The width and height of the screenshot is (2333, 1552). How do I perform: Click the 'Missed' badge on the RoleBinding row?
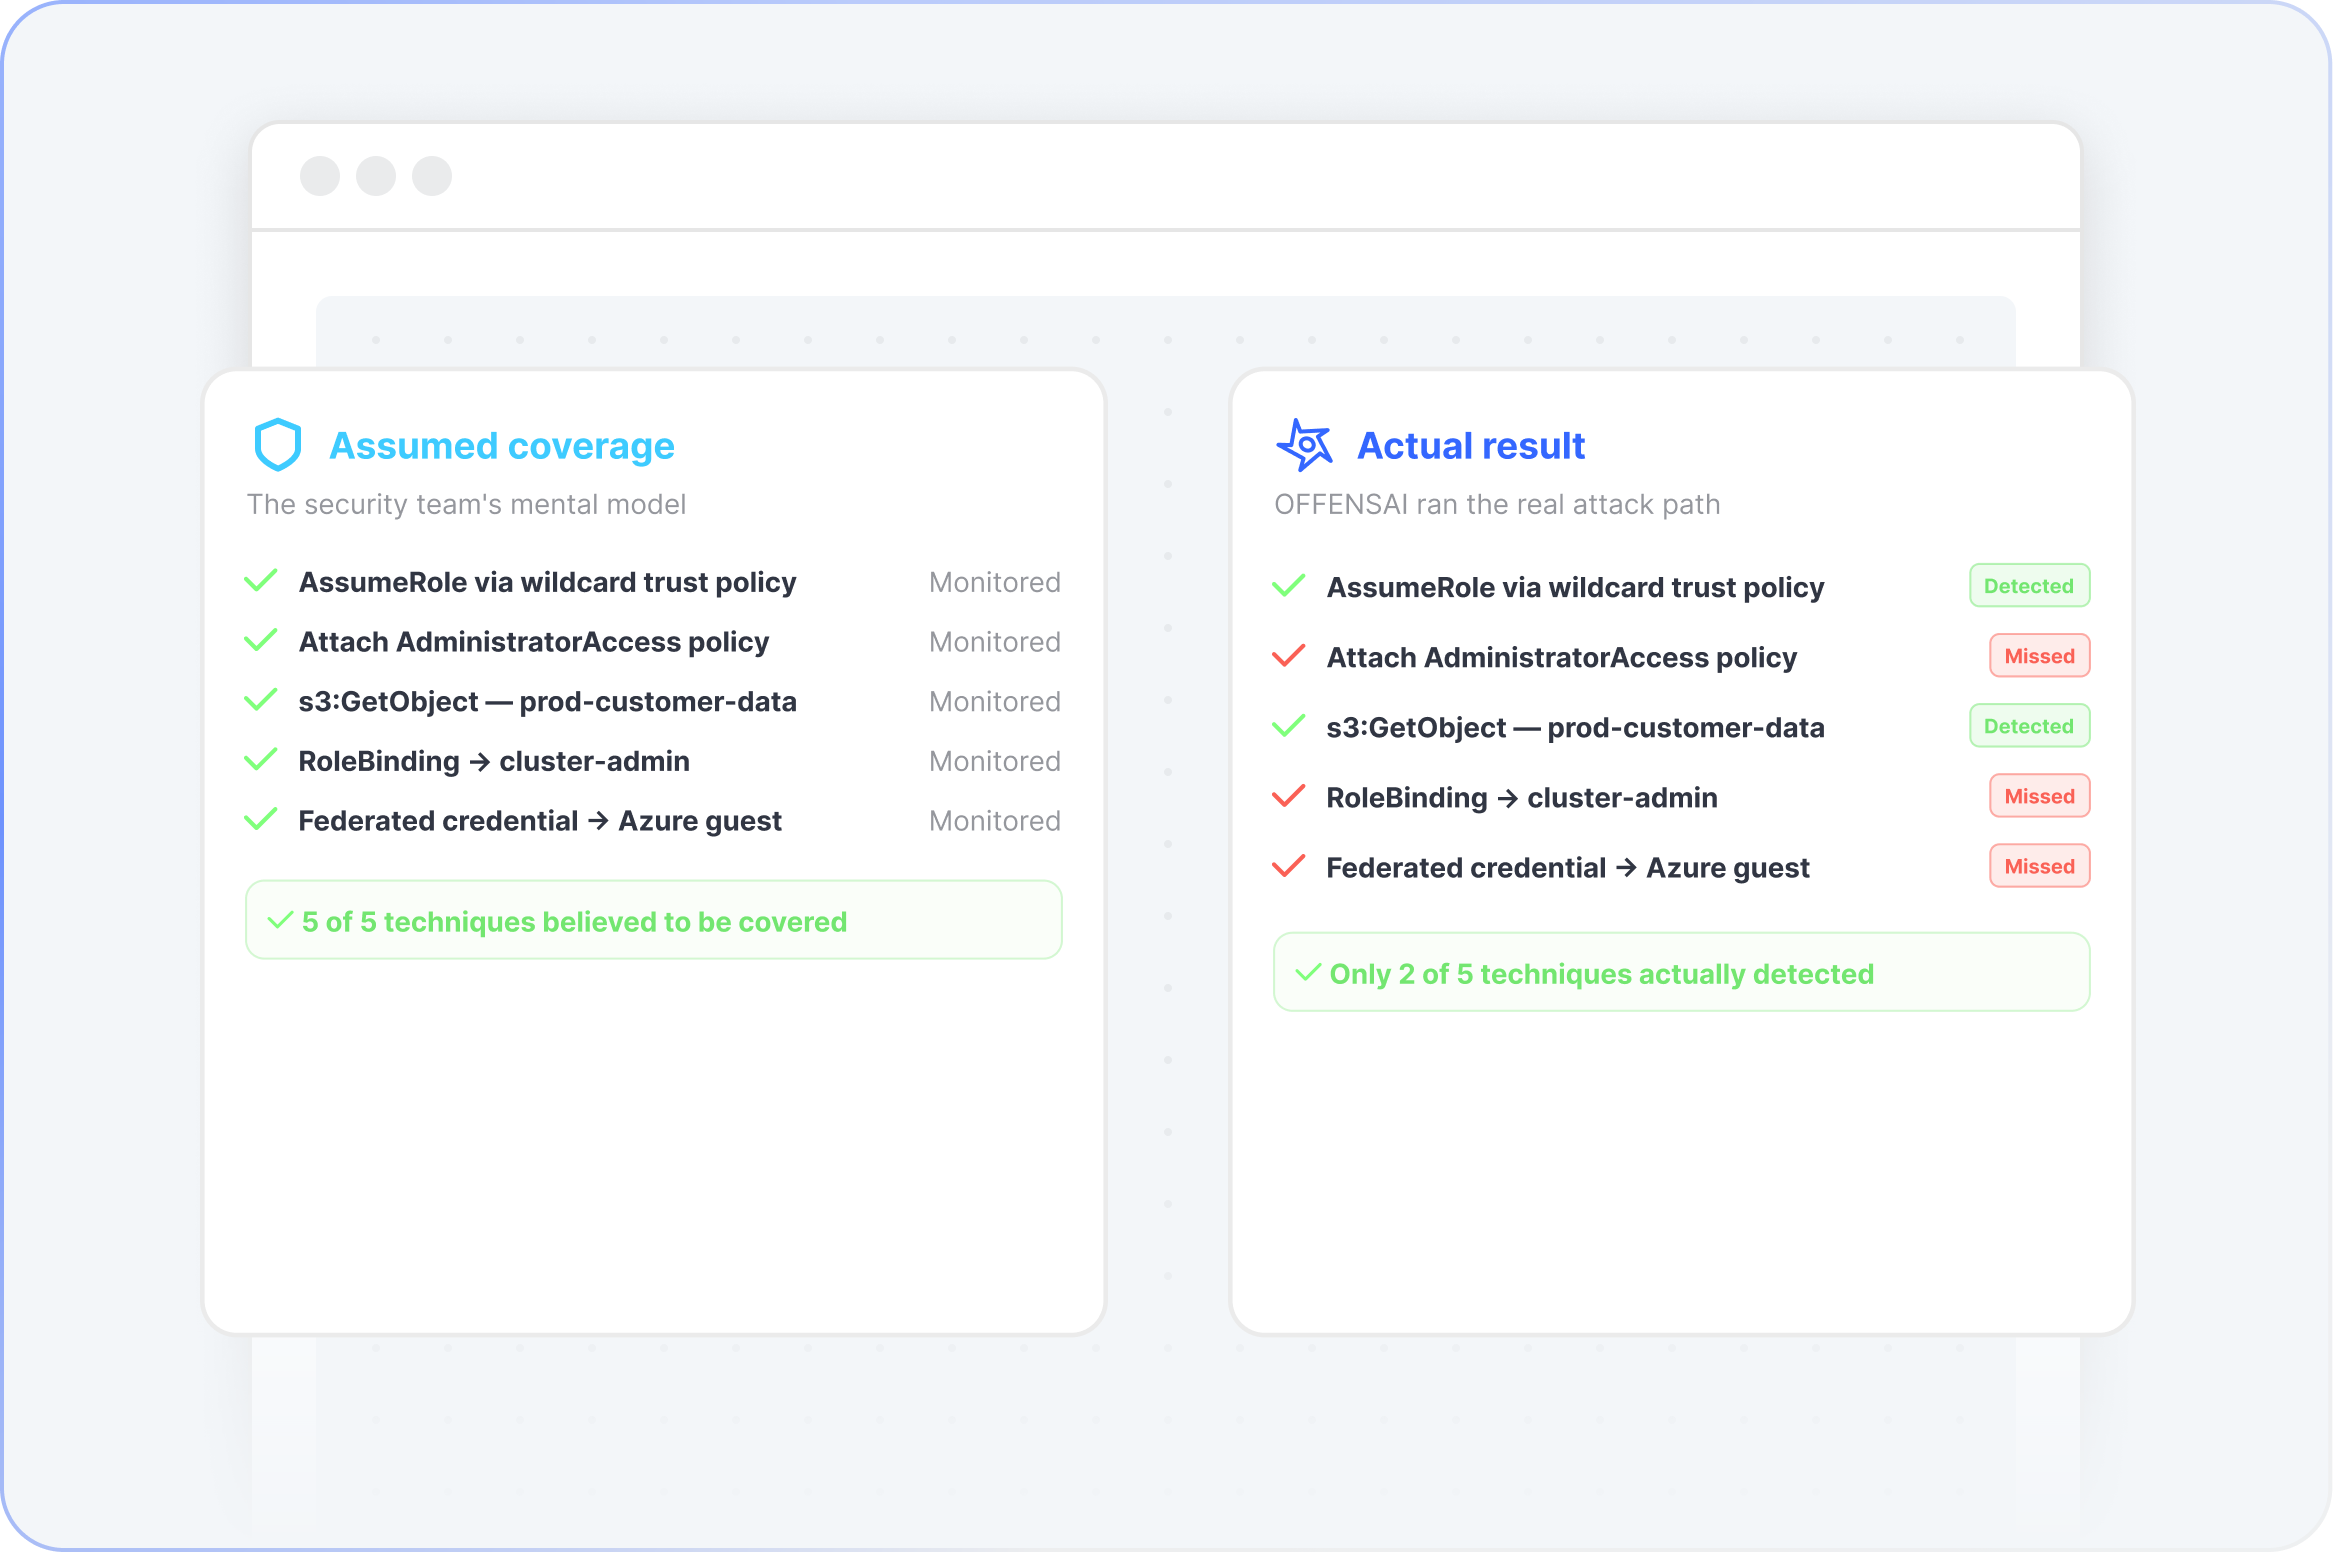click(2040, 795)
